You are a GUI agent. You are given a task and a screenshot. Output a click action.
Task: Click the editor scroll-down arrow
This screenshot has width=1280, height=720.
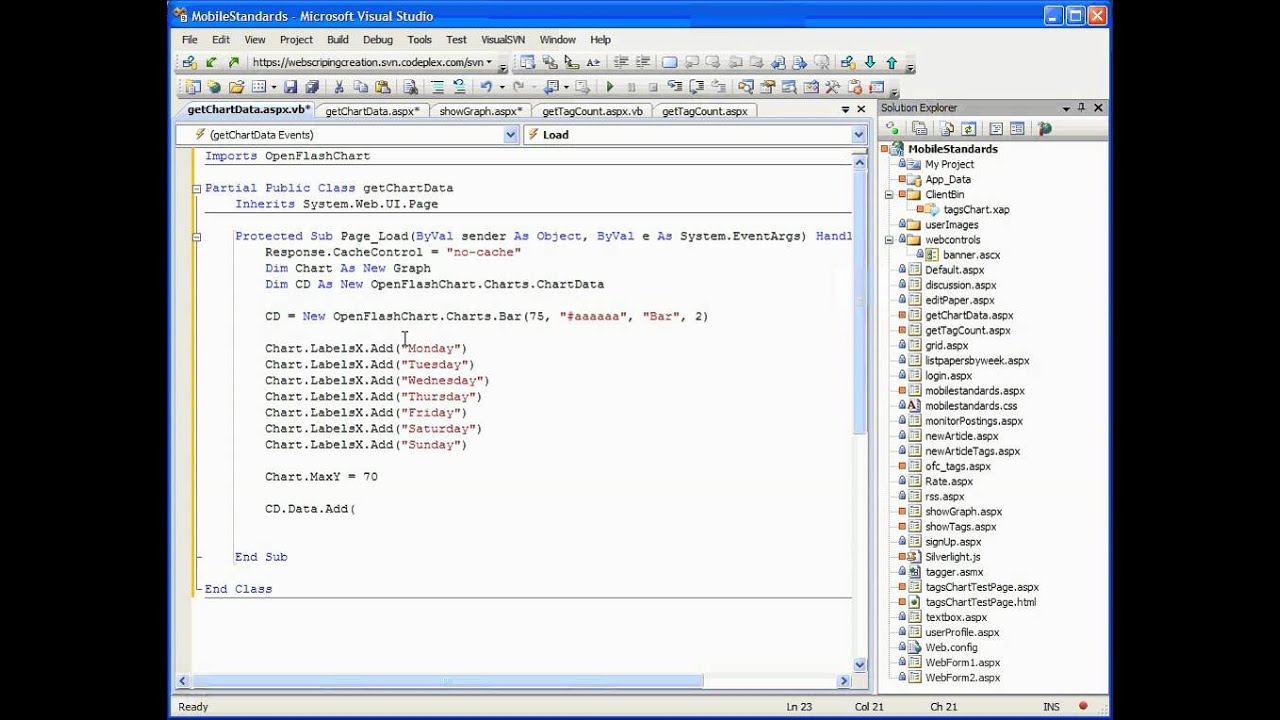pos(860,664)
